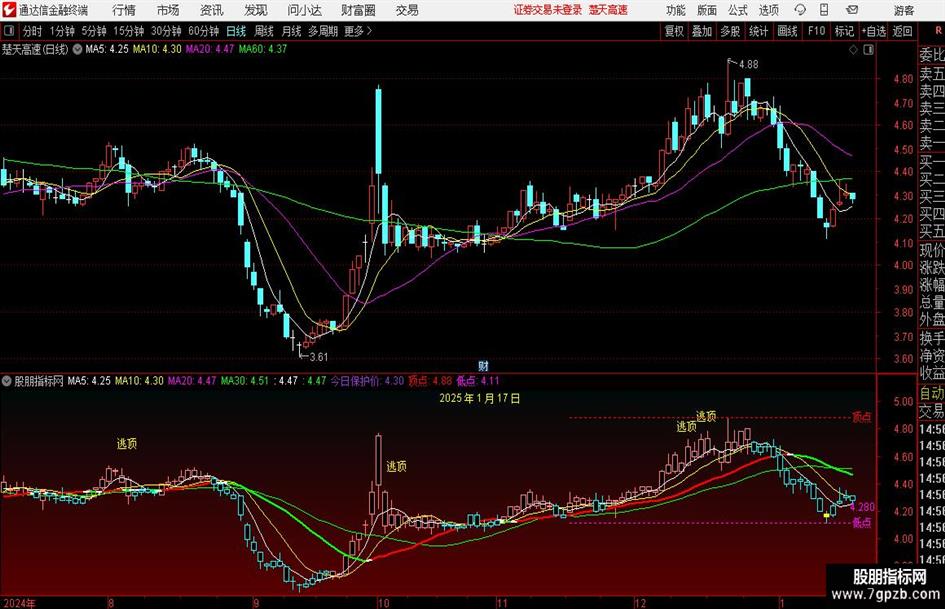This screenshot has height=609, width=945.
Task: Switch to the 30分钟 period
Action: tap(166, 31)
